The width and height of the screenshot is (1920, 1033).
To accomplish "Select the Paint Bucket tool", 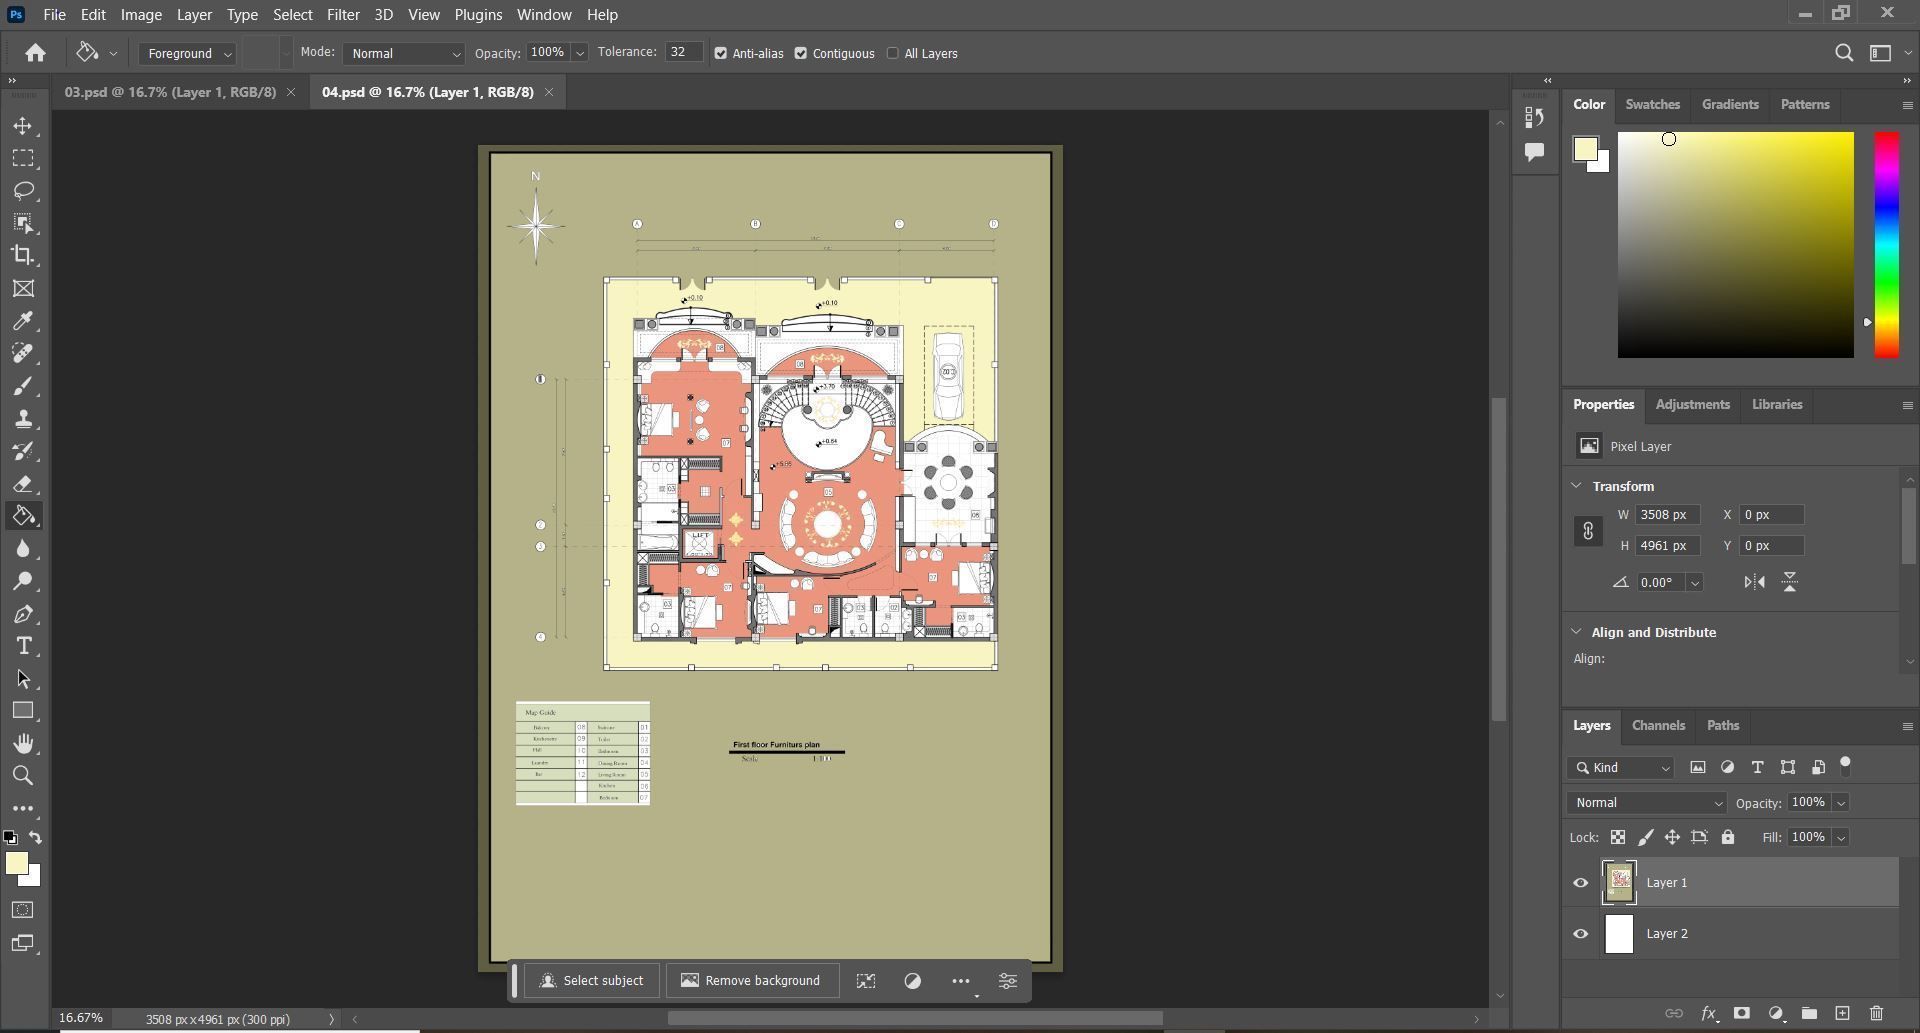I will click(x=23, y=516).
